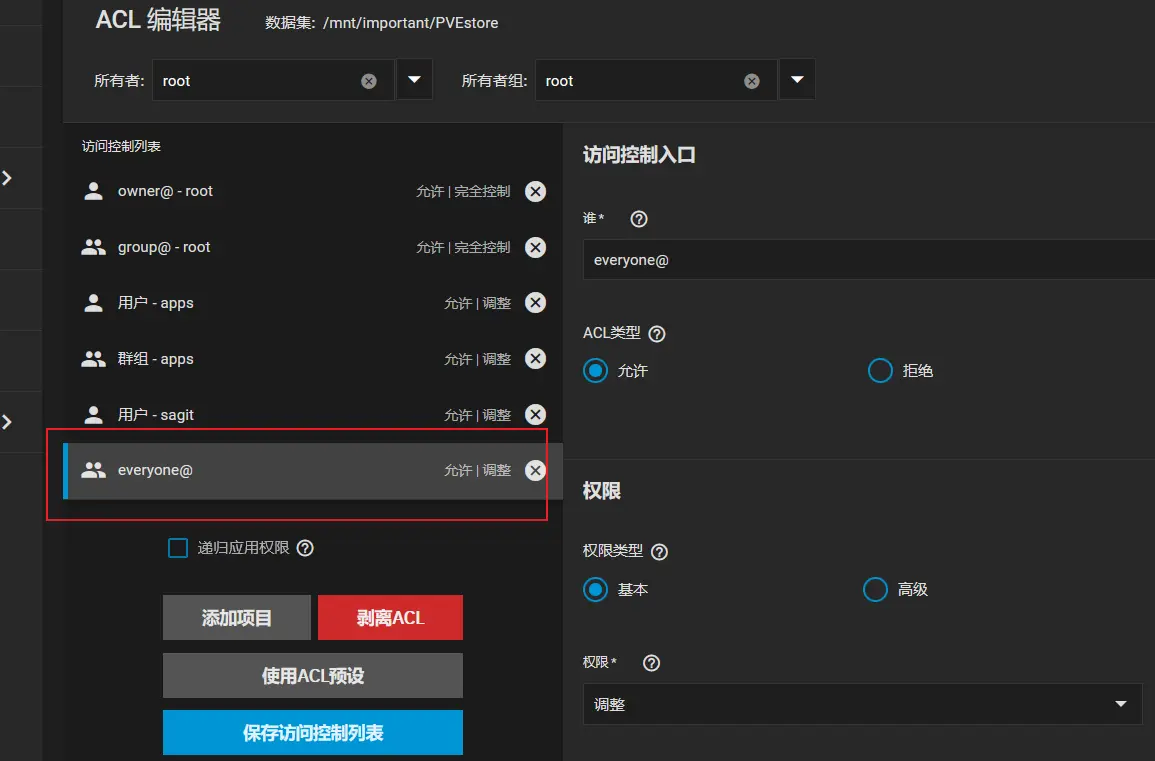Screen dimensions: 1155x761
Task: Expand the 所有者组 dropdown list
Action: [797, 80]
